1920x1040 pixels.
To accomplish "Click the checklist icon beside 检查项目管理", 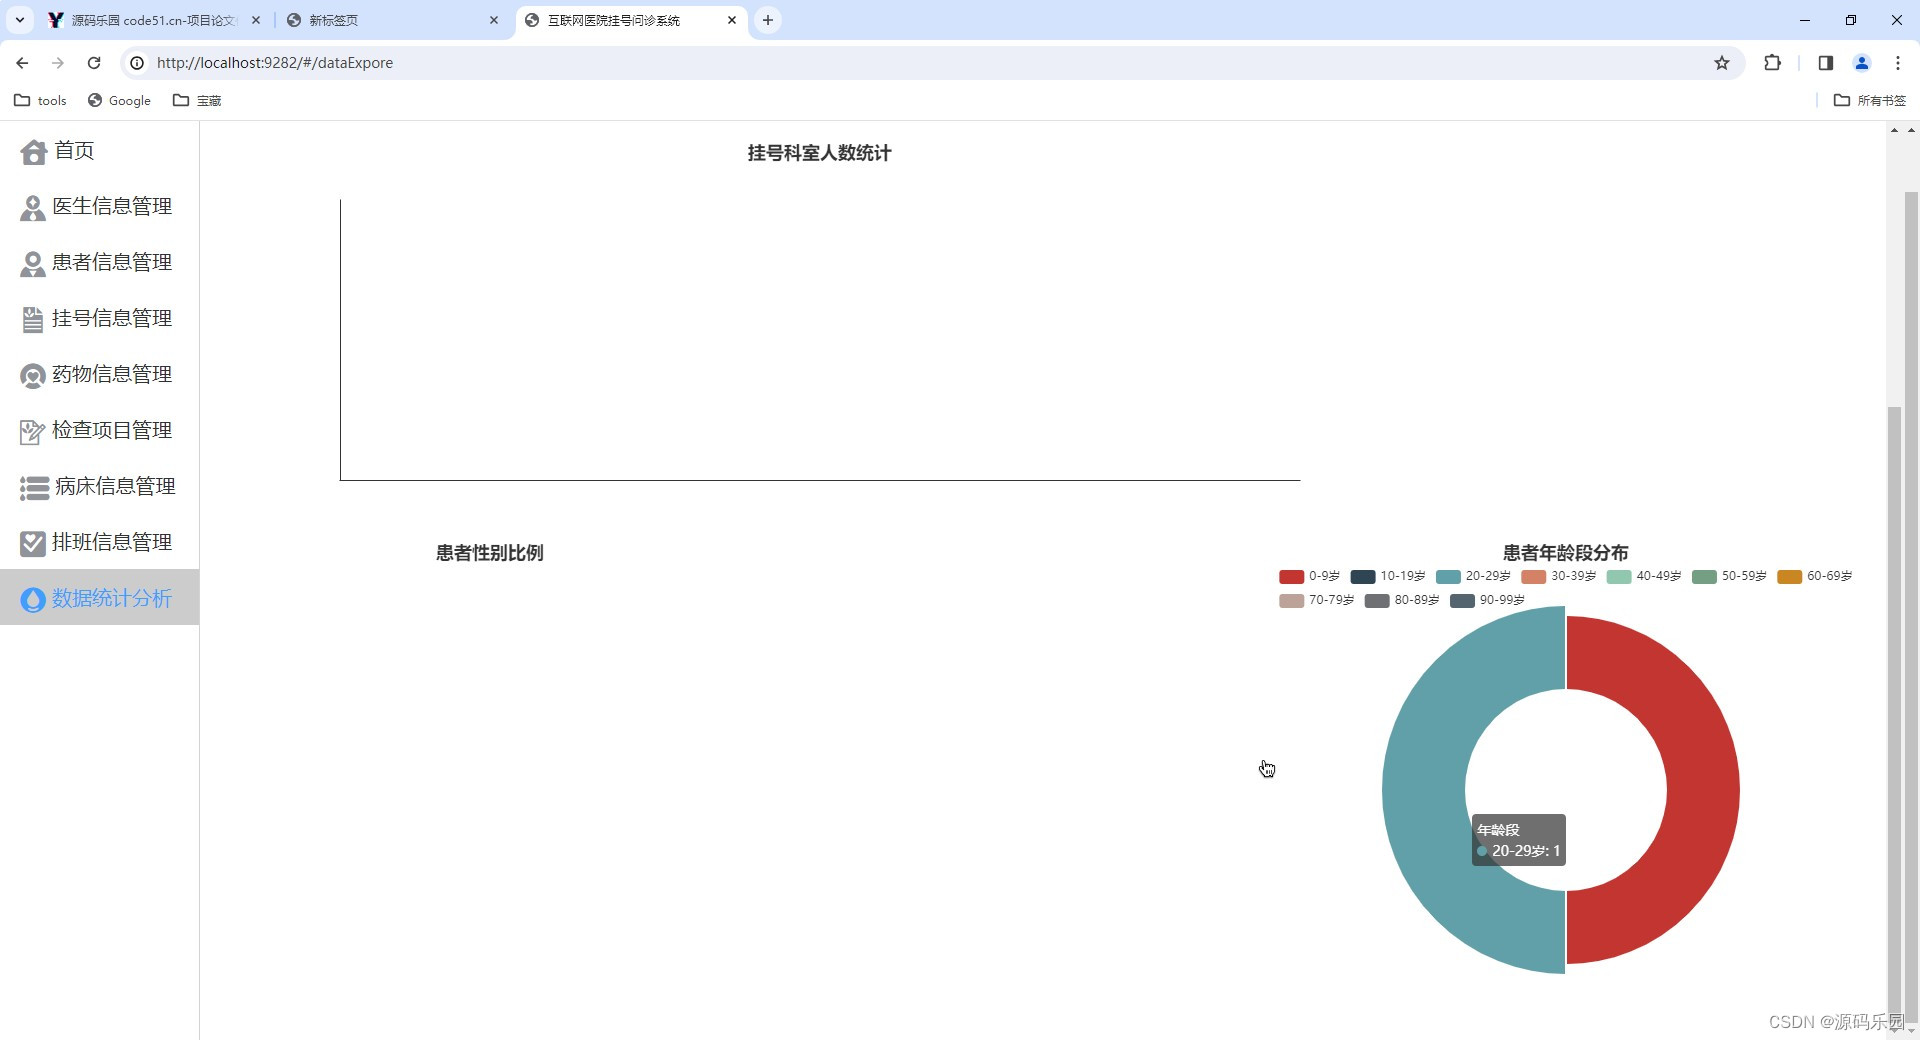I will (x=33, y=432).
